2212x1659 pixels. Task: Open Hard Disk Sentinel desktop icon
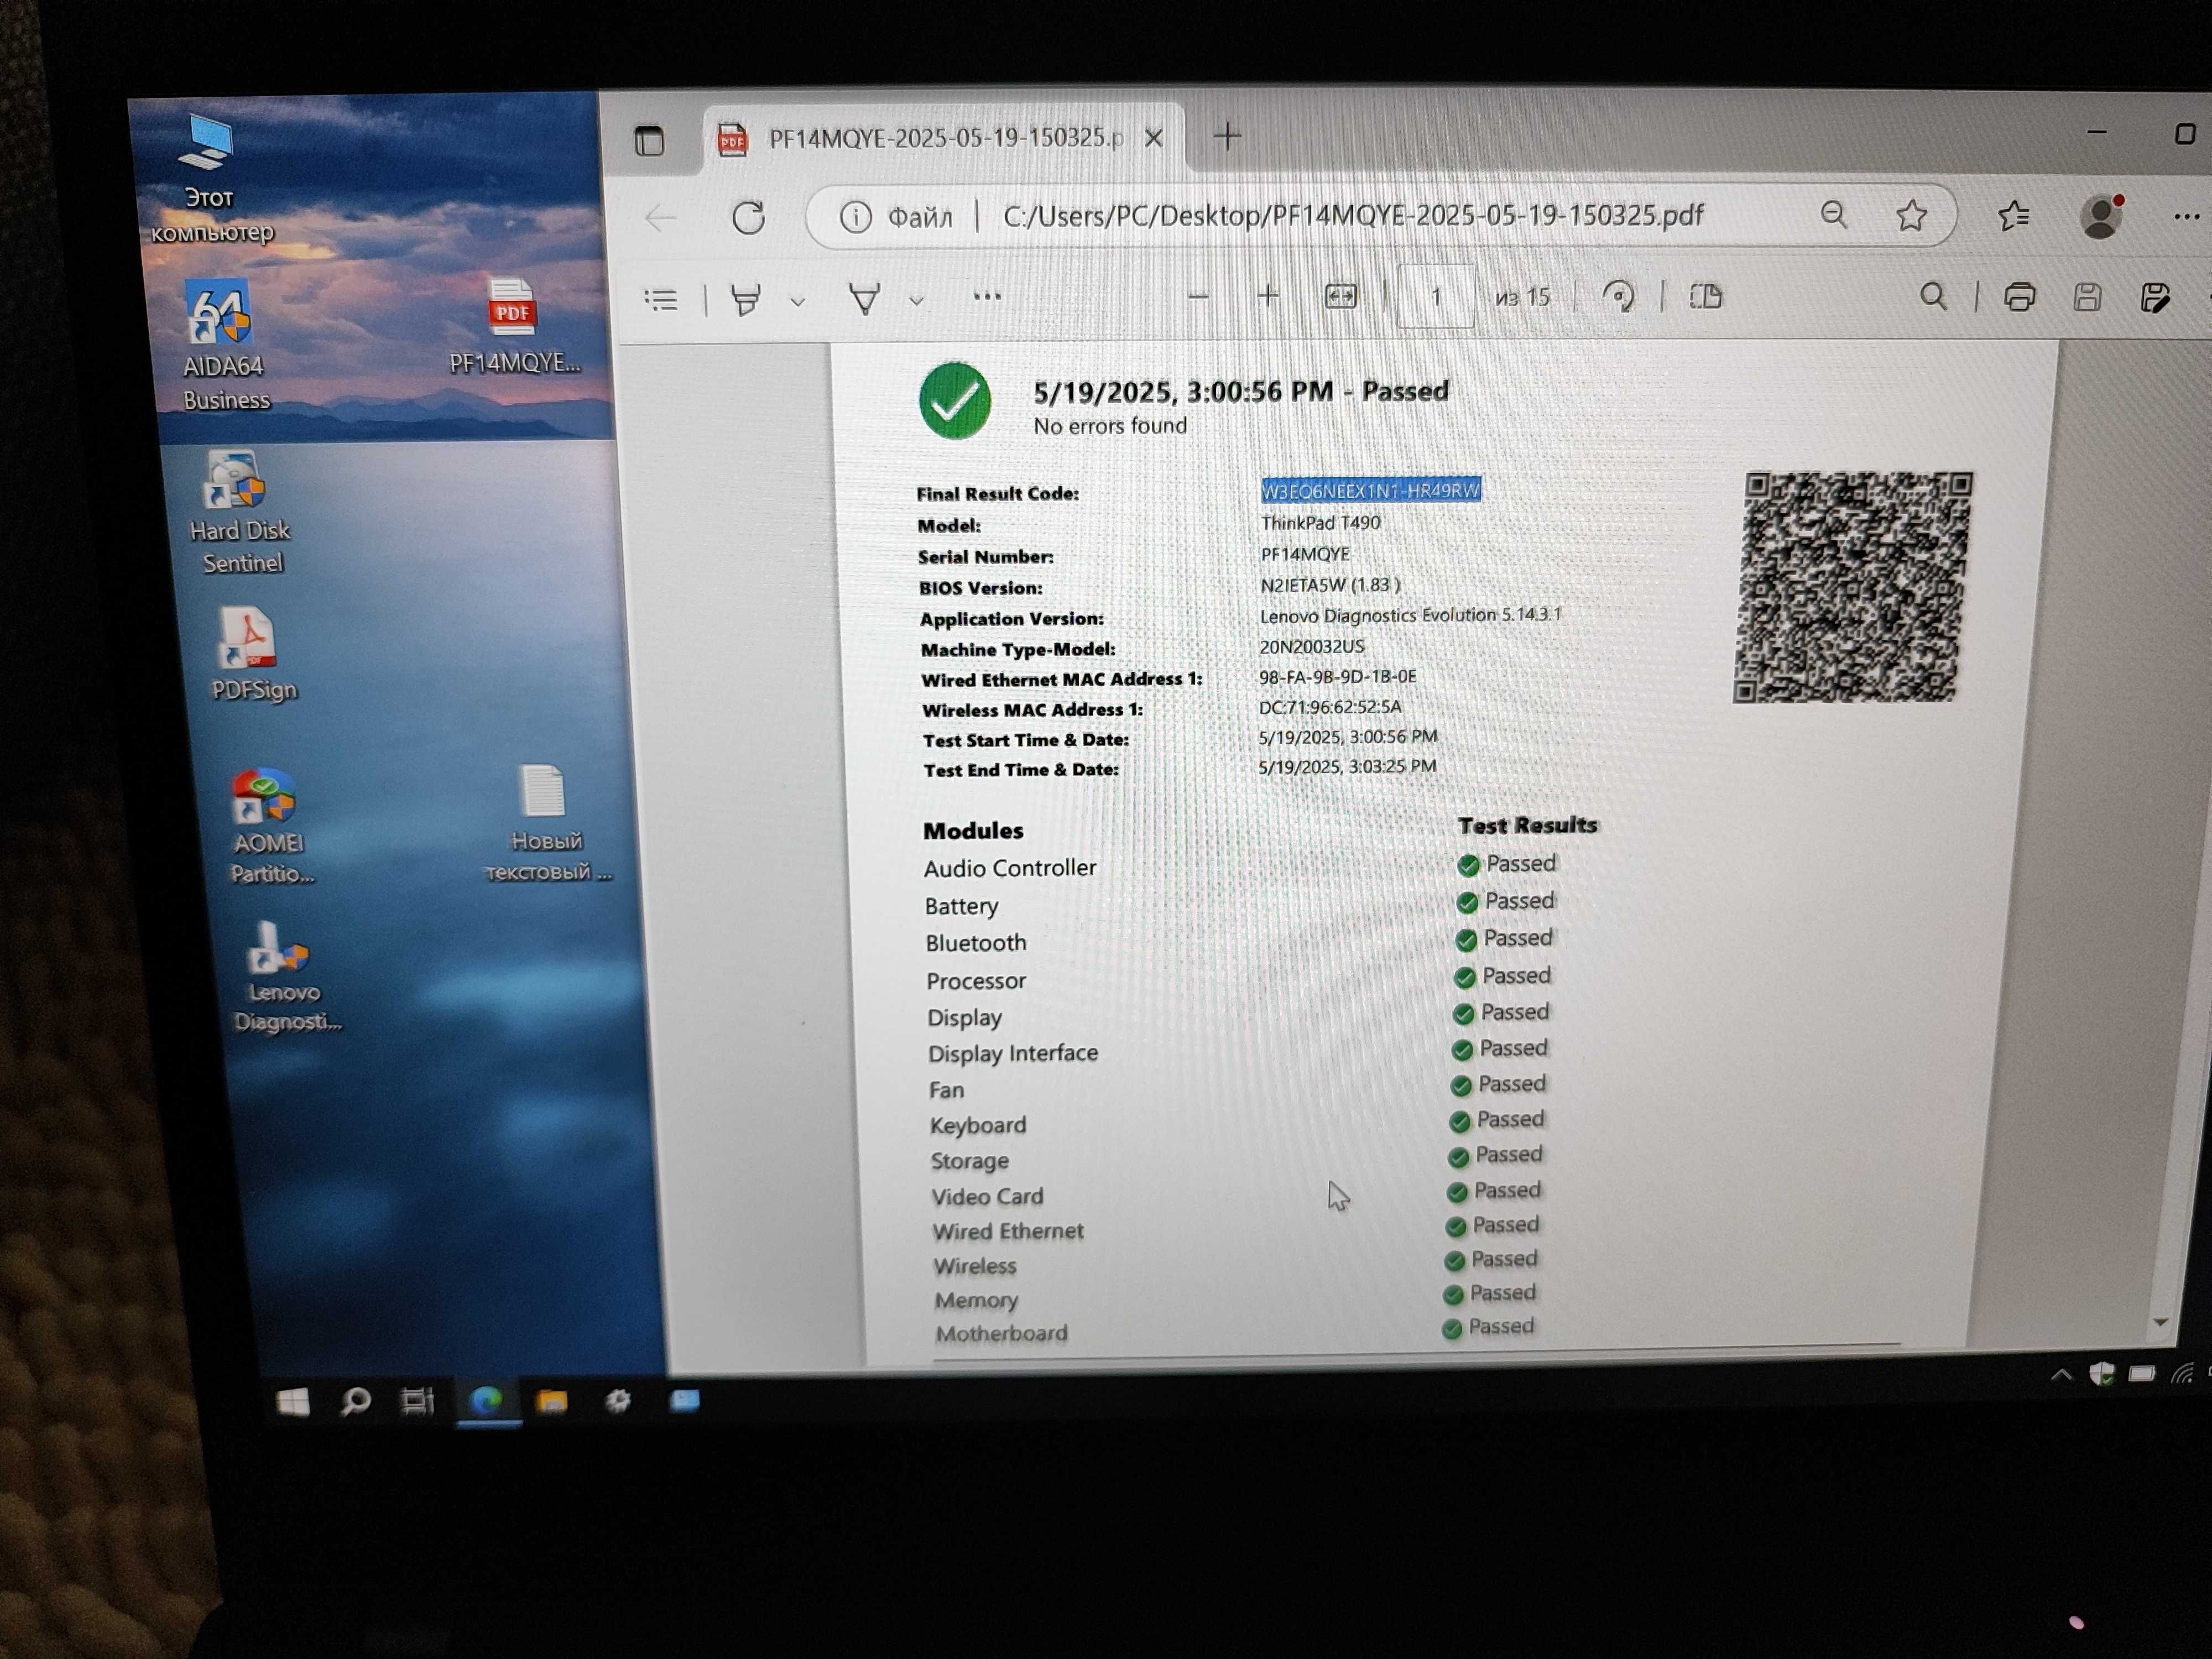[239, 513]
